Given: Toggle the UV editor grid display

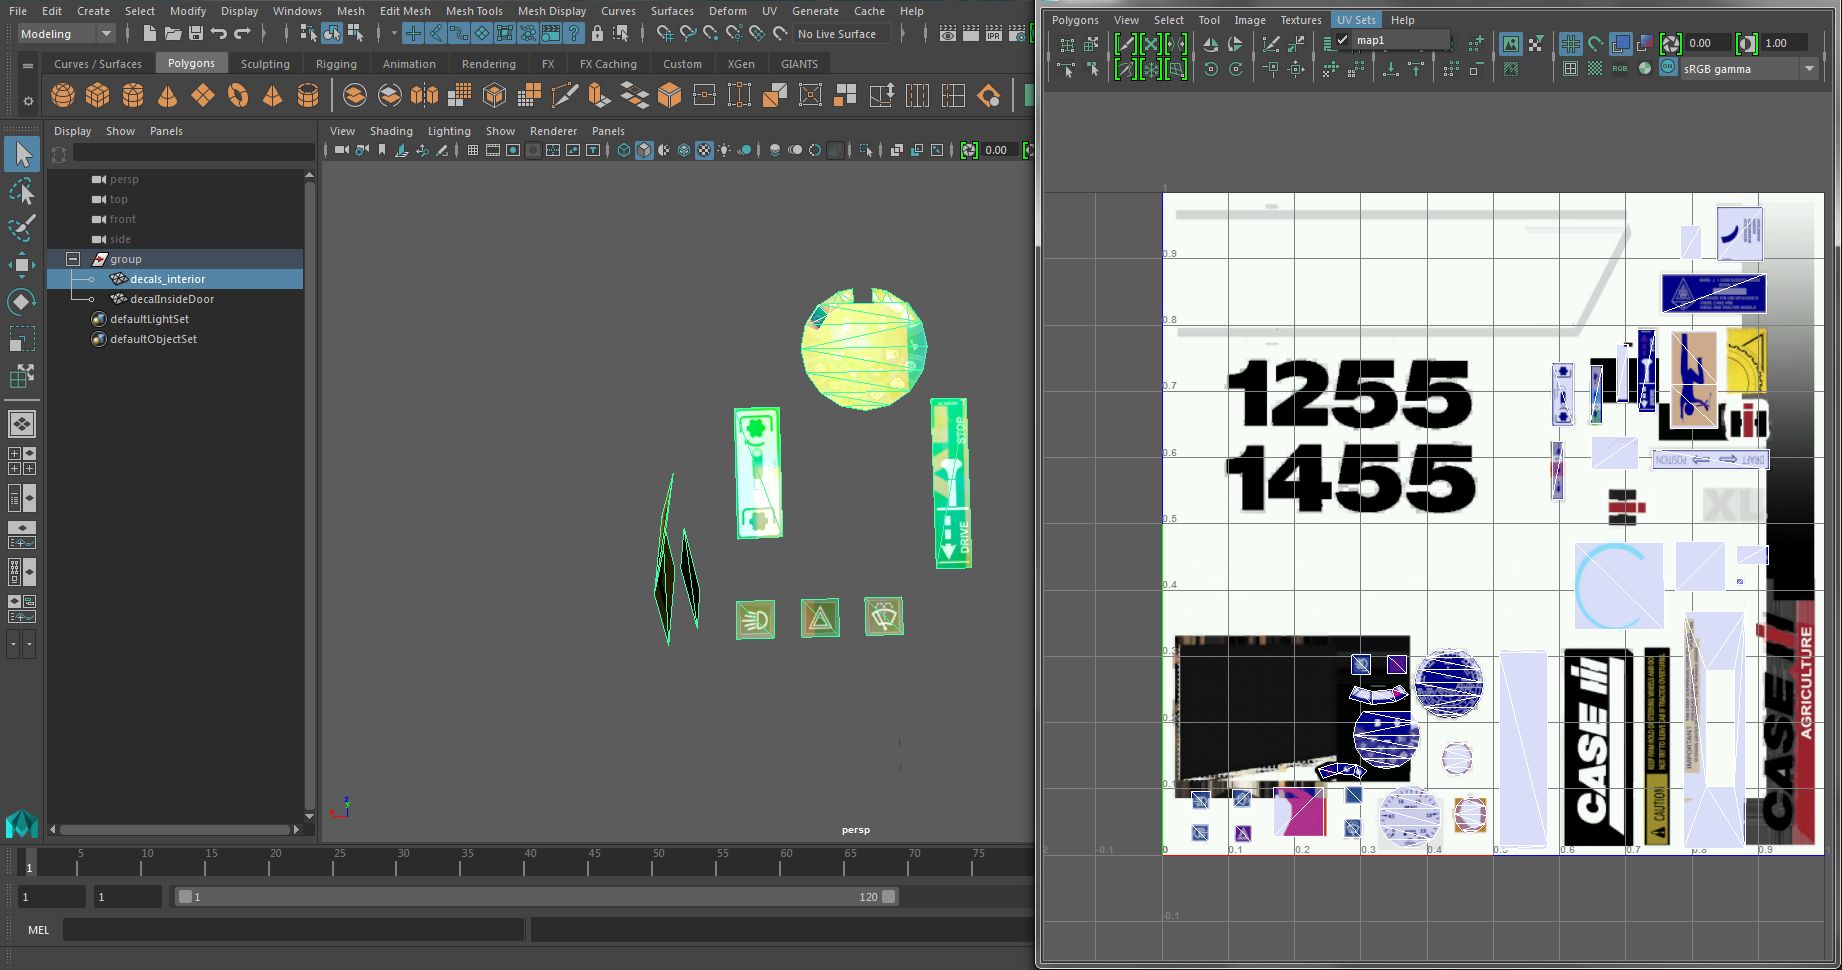Looking at the screenshot, I should [x=1570, y=44].
